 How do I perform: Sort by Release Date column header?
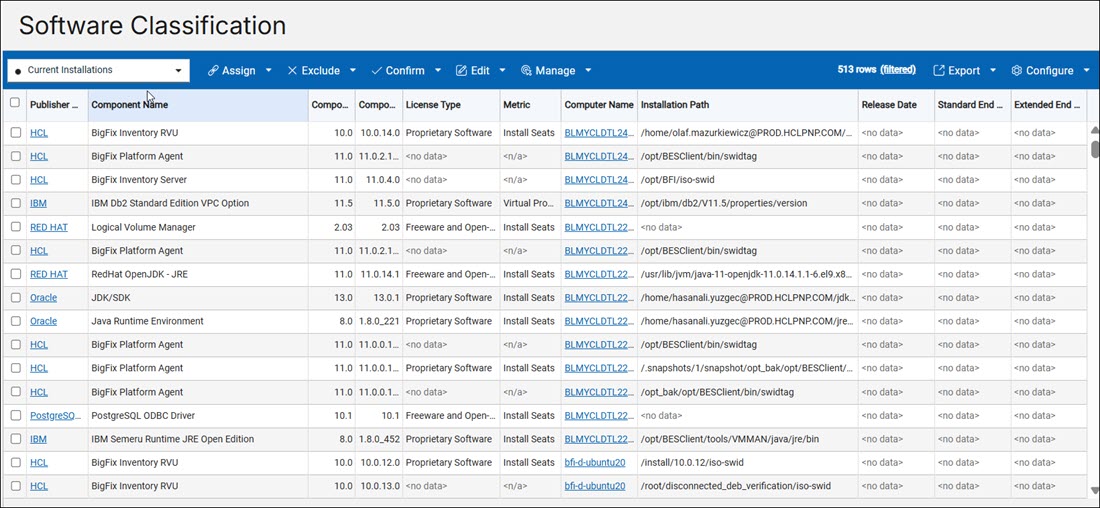pyautogui.click(x=896, y=105)
